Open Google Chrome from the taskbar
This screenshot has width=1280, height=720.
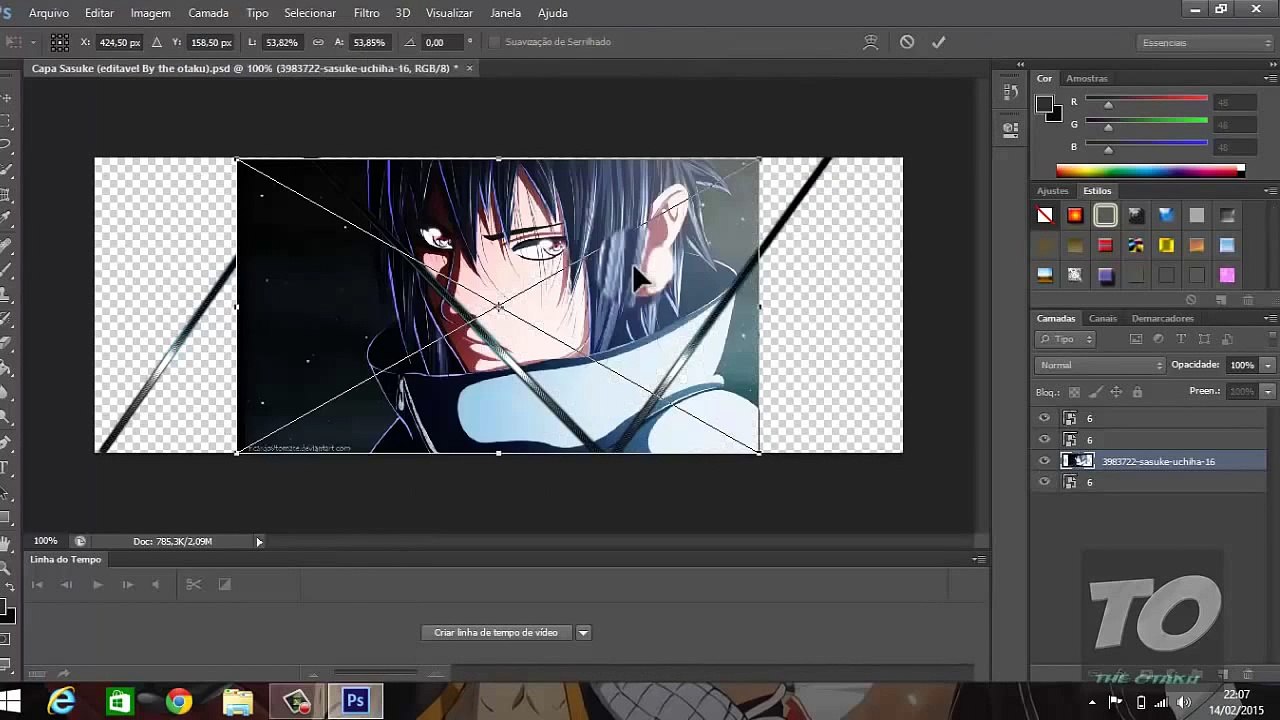coord(179,702)
